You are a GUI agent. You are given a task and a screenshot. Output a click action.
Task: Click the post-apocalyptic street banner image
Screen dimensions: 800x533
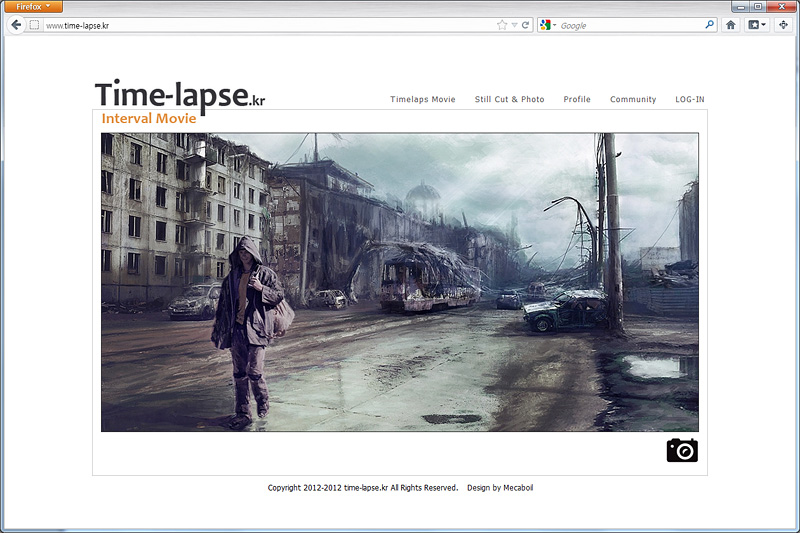[x=399, y=282]
